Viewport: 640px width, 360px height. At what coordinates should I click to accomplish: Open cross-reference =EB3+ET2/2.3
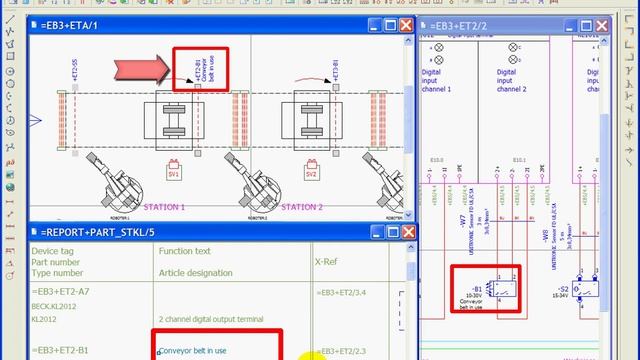(341, 351)
